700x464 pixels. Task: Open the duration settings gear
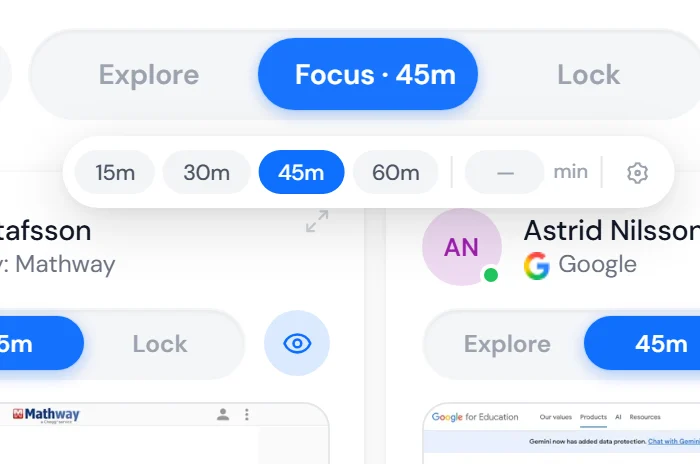point(637,173)
